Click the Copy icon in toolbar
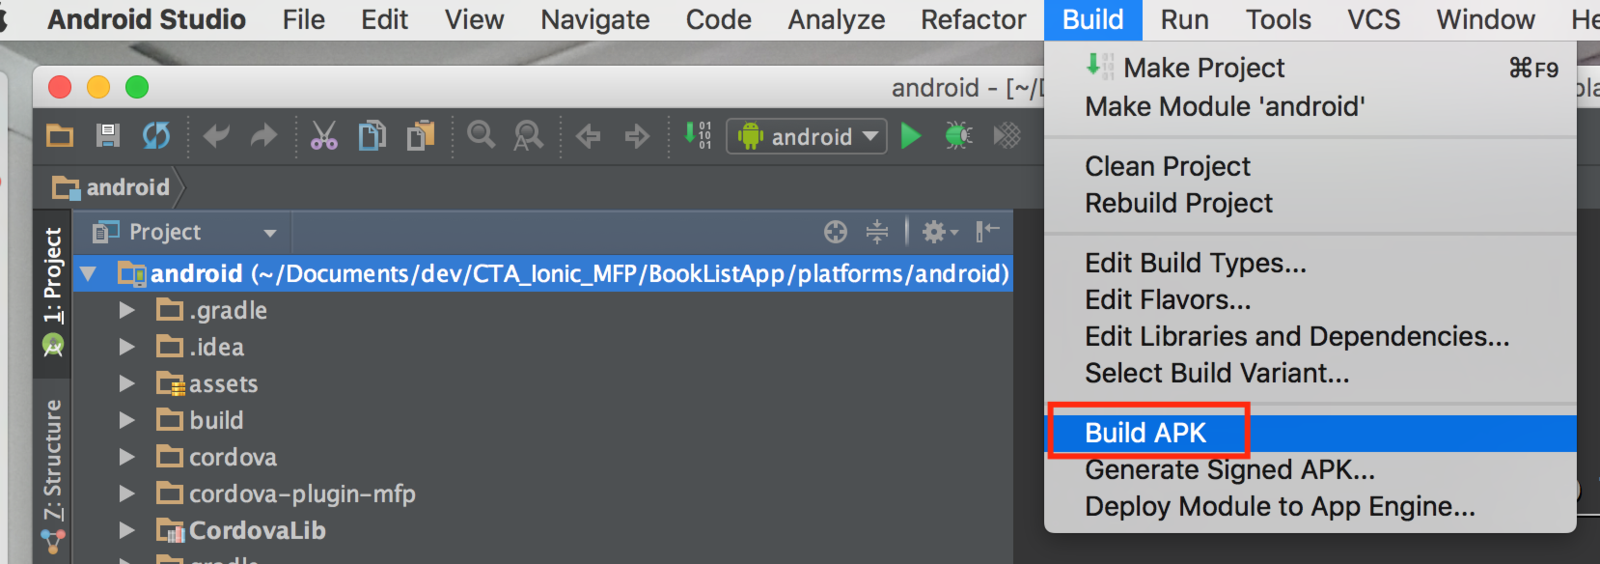1600x564 pixels. tap(372, 135)
